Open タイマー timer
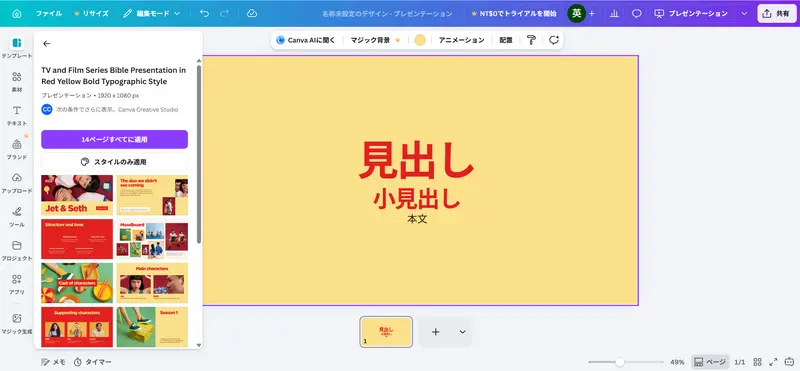 point(92,362)
